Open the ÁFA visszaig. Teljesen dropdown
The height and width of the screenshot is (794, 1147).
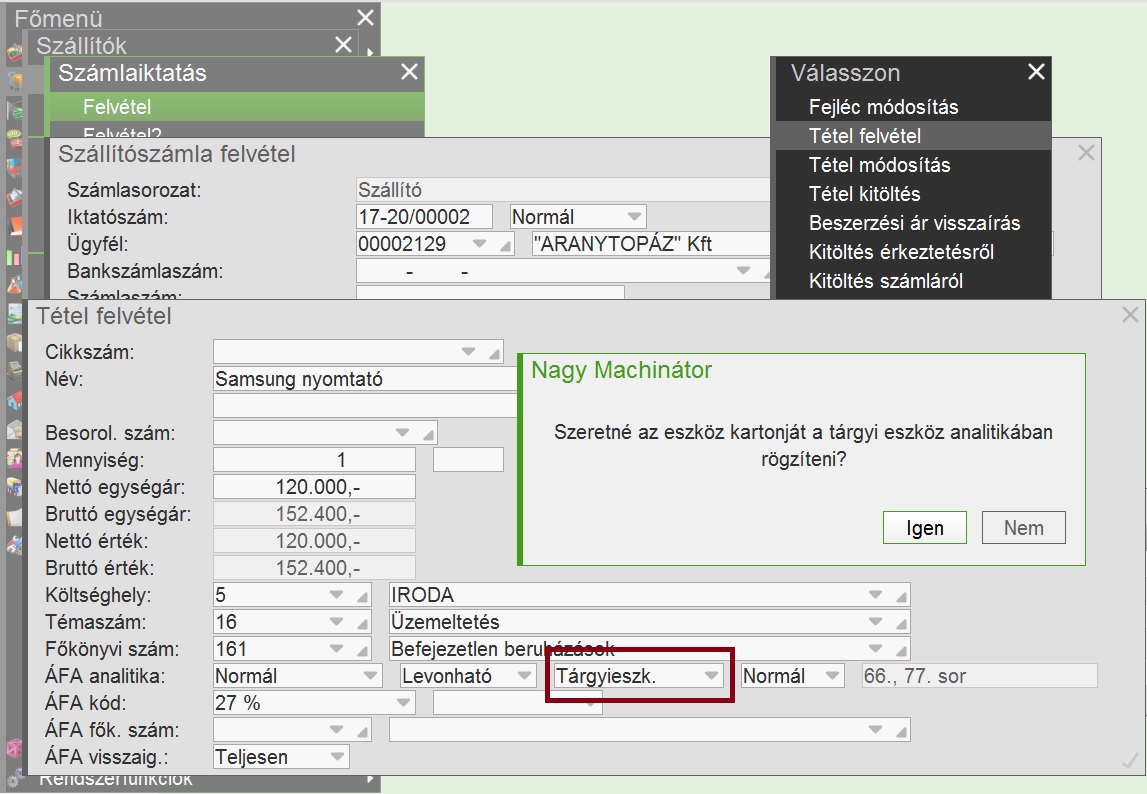[x=337, y=757]
